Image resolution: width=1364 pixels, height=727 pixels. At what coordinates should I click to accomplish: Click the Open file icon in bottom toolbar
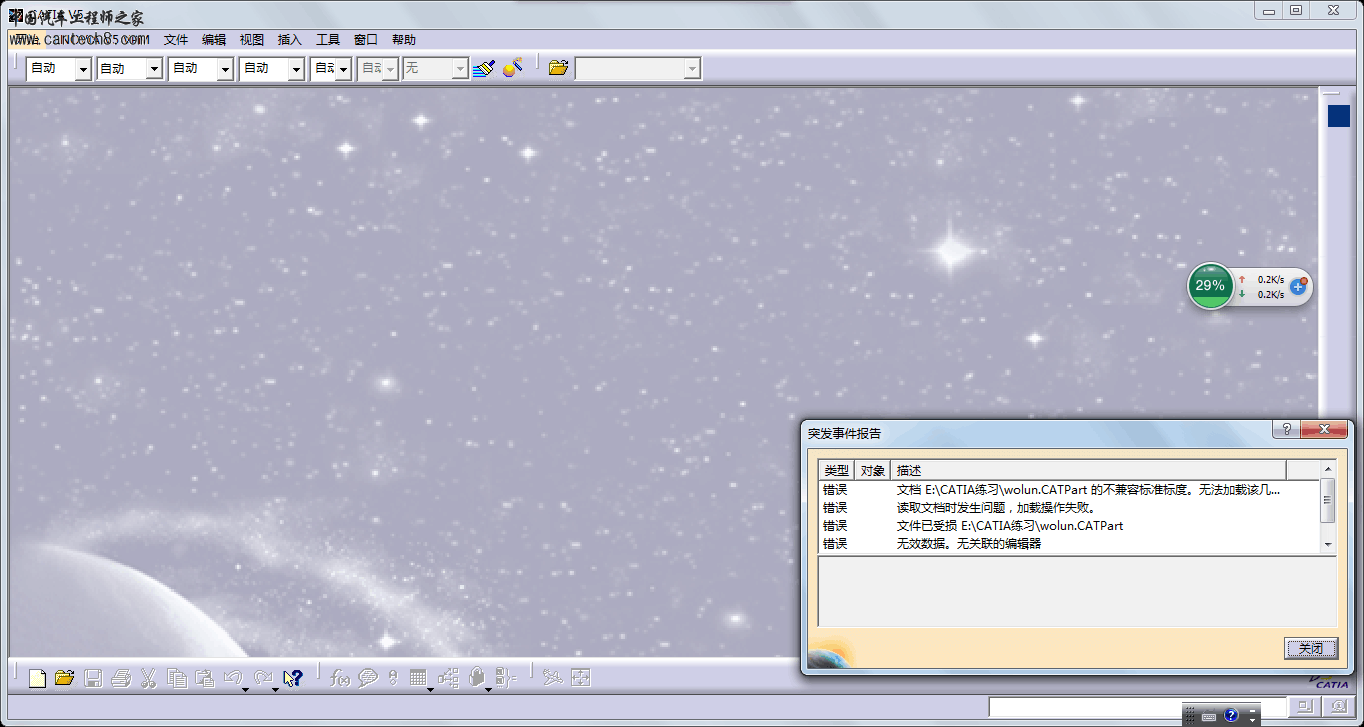point(64,678)
